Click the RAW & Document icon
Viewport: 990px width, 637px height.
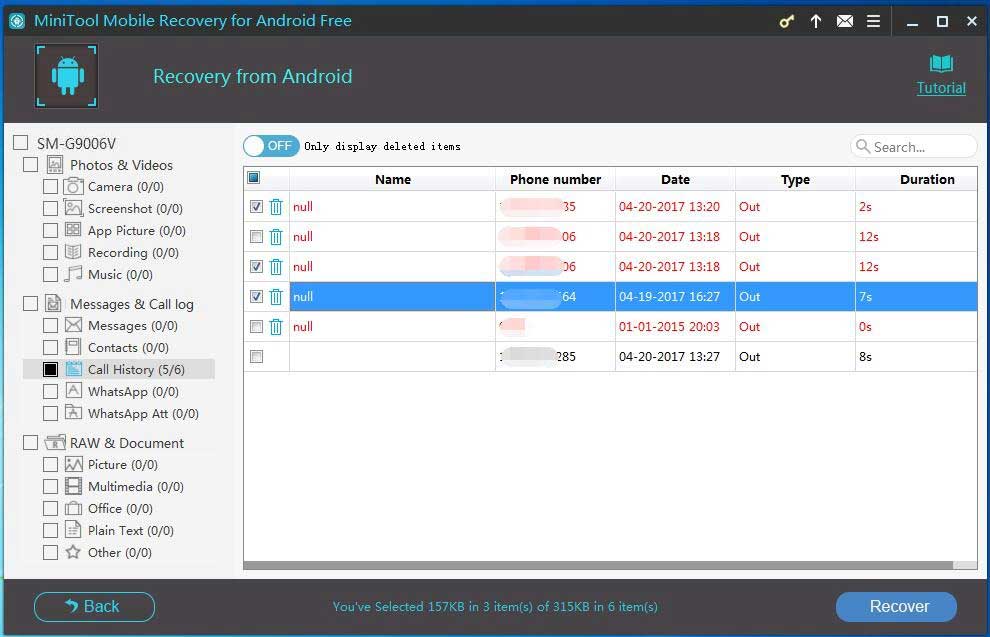pos(55,443)
